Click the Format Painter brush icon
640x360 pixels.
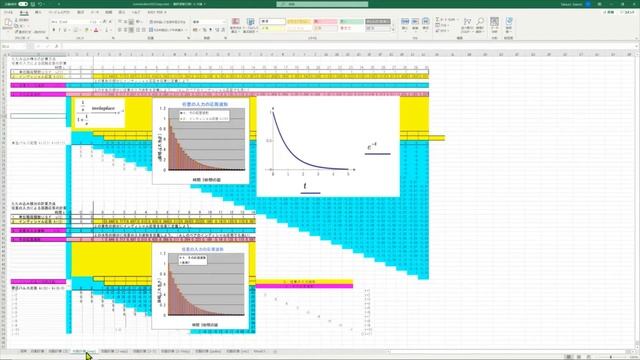coord(16,31)
